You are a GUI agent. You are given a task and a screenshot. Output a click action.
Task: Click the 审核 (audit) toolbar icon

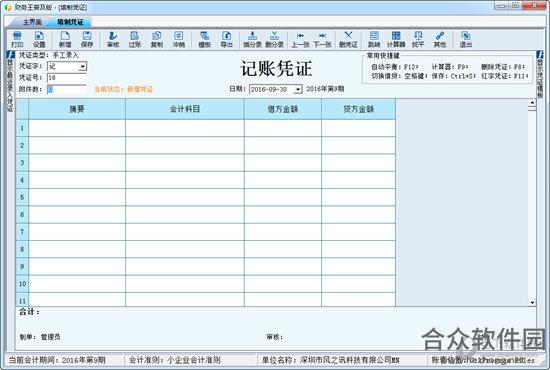pos(113,39)
